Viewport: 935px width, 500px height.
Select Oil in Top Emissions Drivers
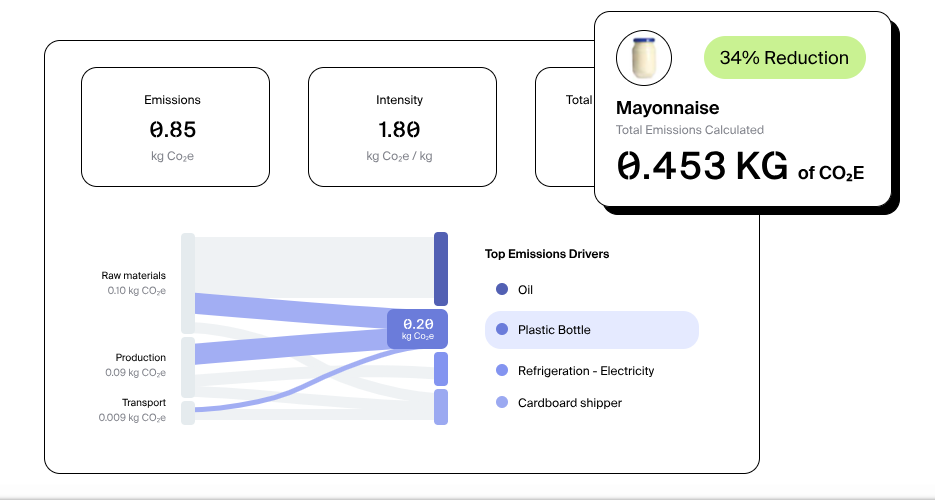(525, 290)
